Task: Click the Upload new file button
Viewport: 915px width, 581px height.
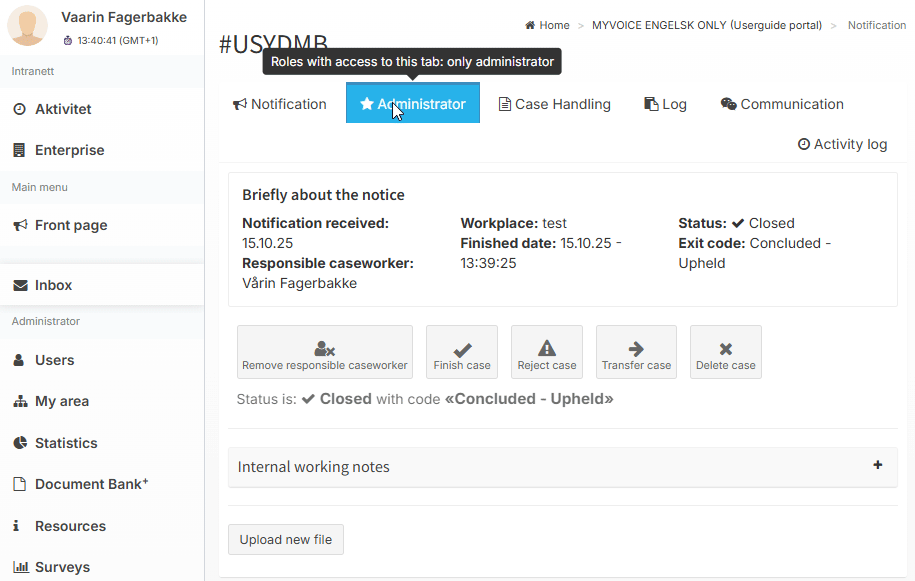Action: (286, 540)
